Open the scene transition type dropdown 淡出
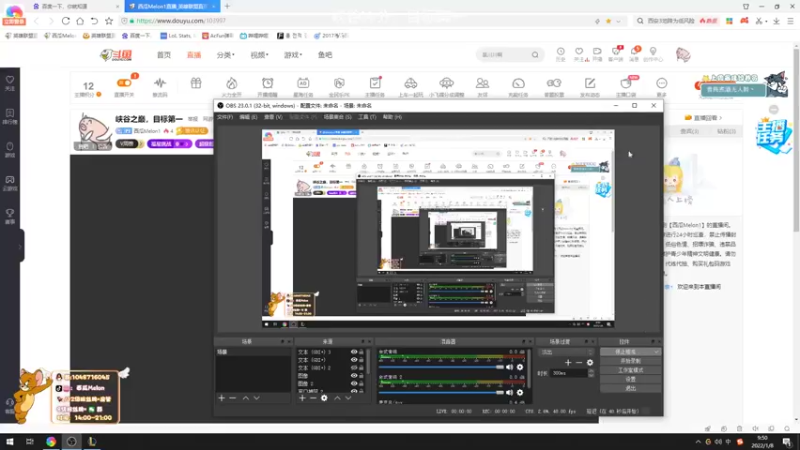This screenshot has height=450, width=800. pos(566,352)
